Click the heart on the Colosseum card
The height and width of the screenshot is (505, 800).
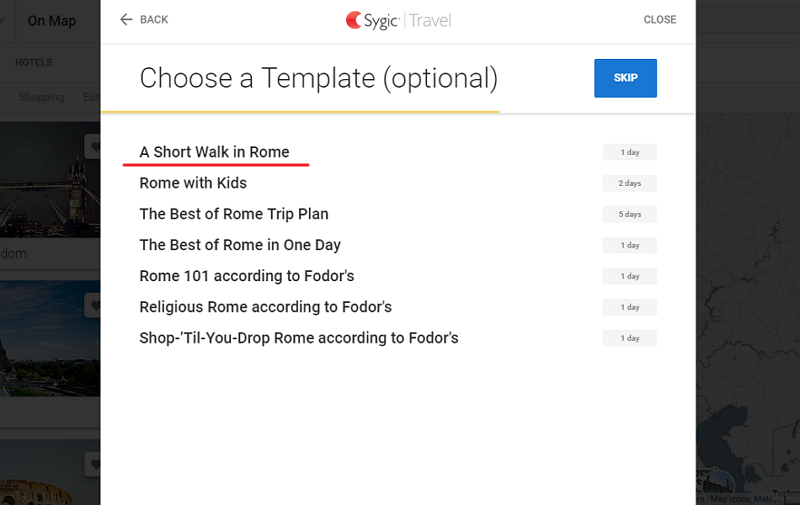(95, 464)
